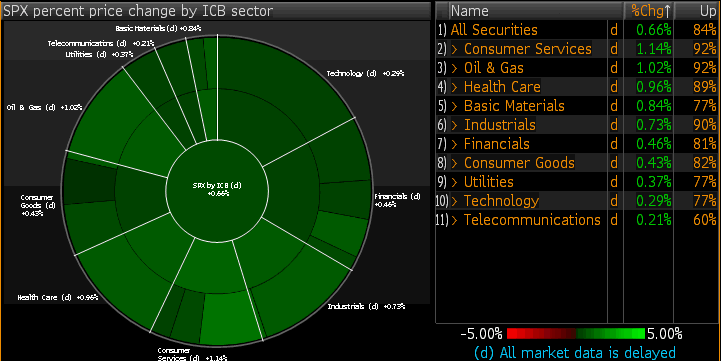This screenshot has width=721, height=361.
Task: Click the SPX by ICB center circle
Action: click(x=217, y=191)
